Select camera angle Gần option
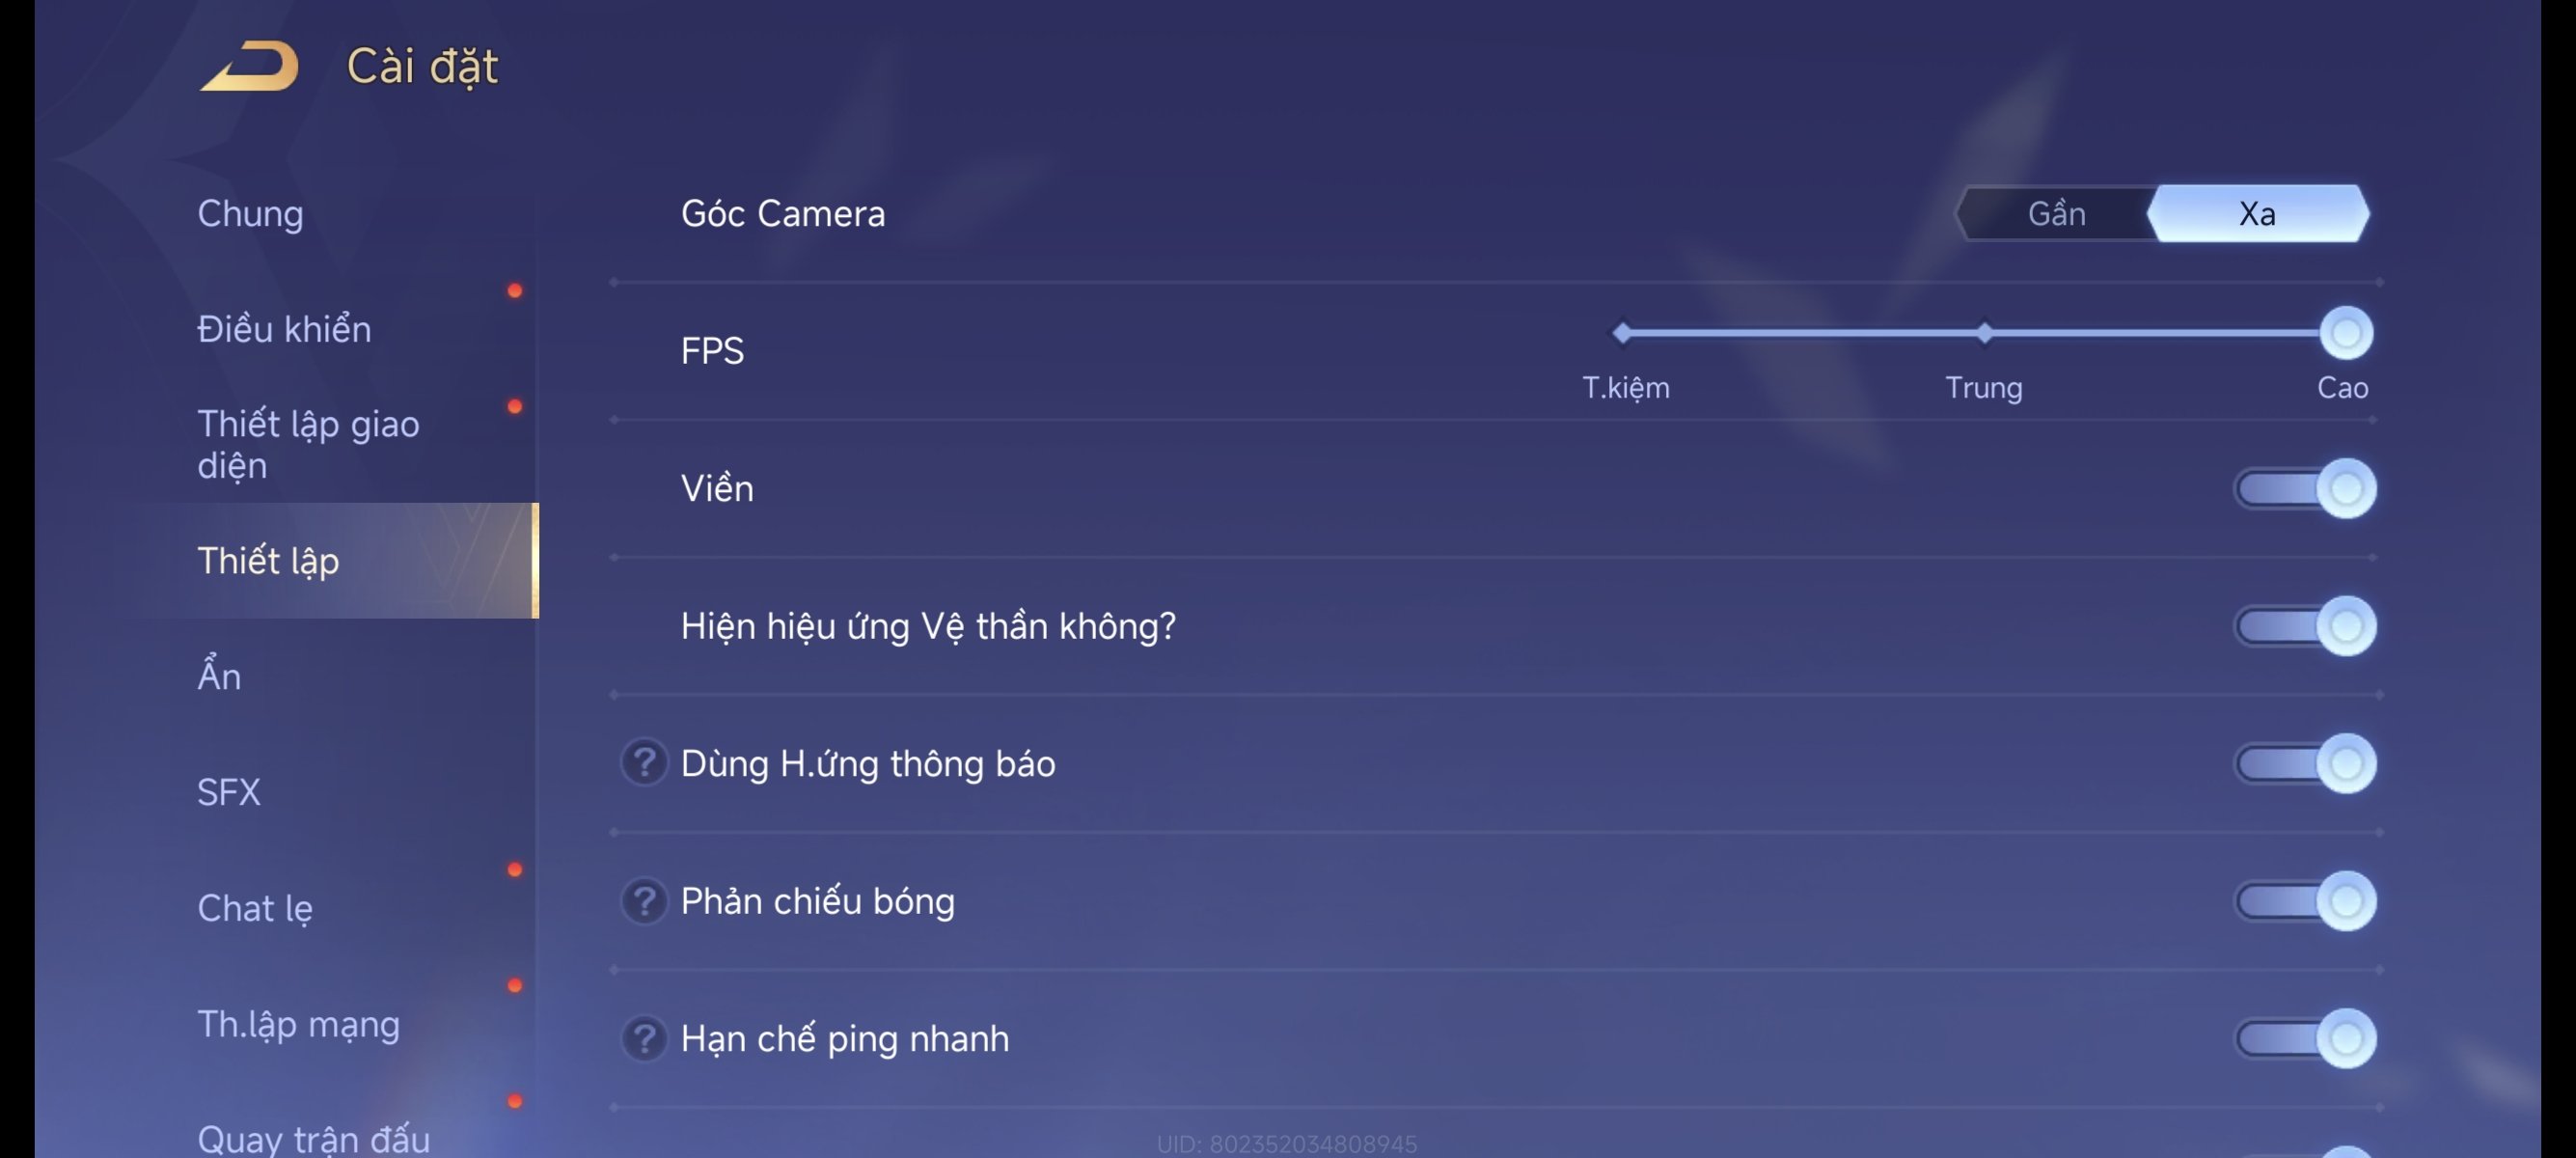Viewport: 2576px width, 1158px height. [2054, 213]
